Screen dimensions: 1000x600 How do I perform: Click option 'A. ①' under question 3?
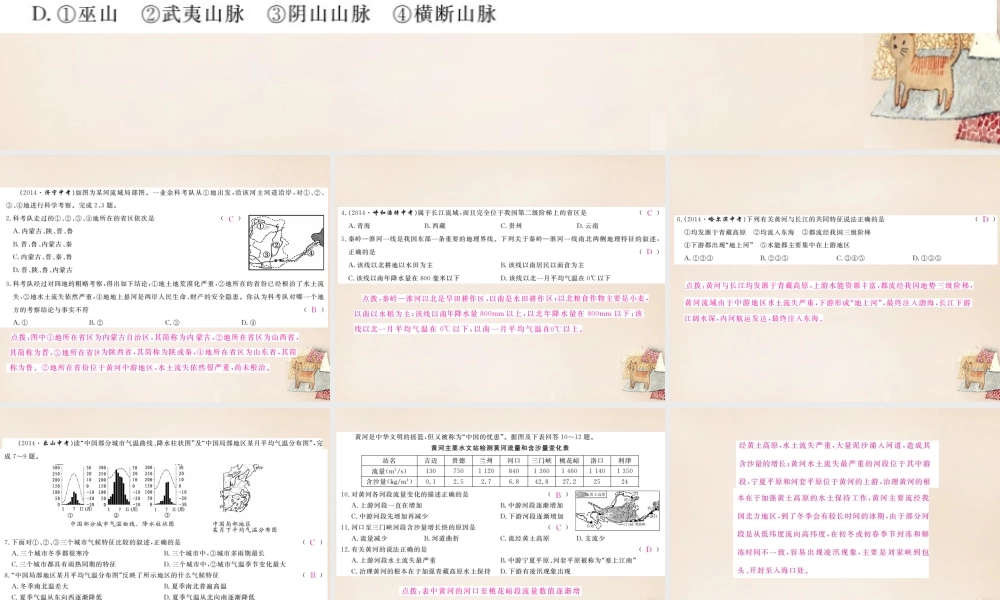pos(20,322)
